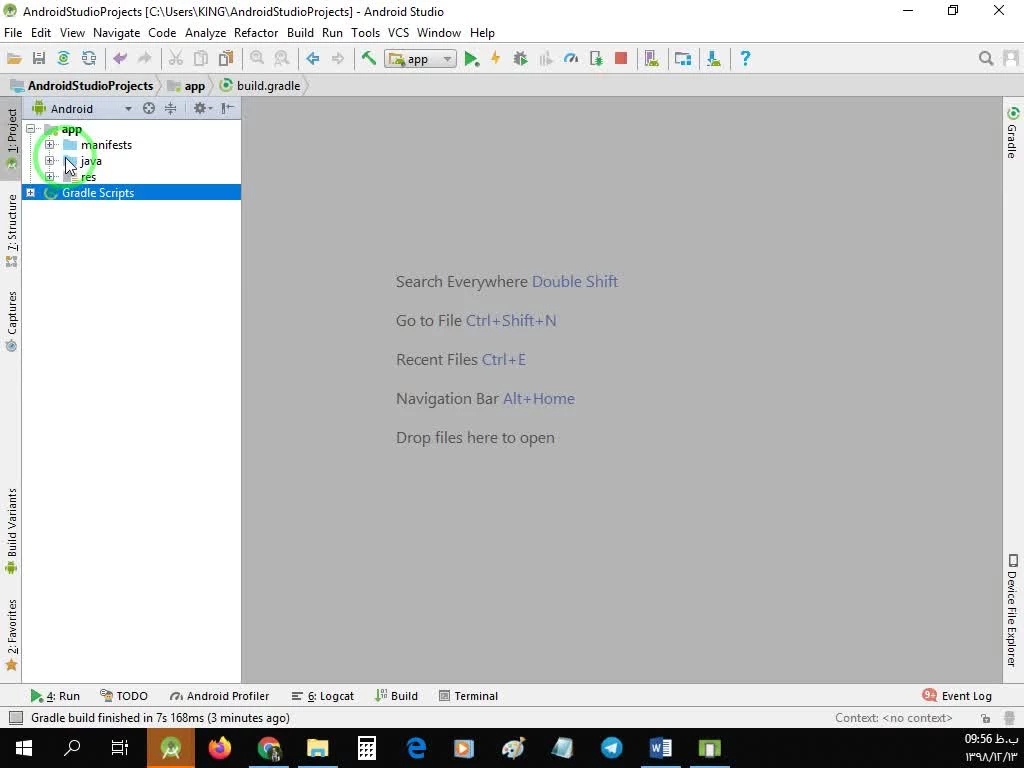The width and height of the screenshot is (1024, 768).
Task: Collapse the app tree node
Action: 31,129
